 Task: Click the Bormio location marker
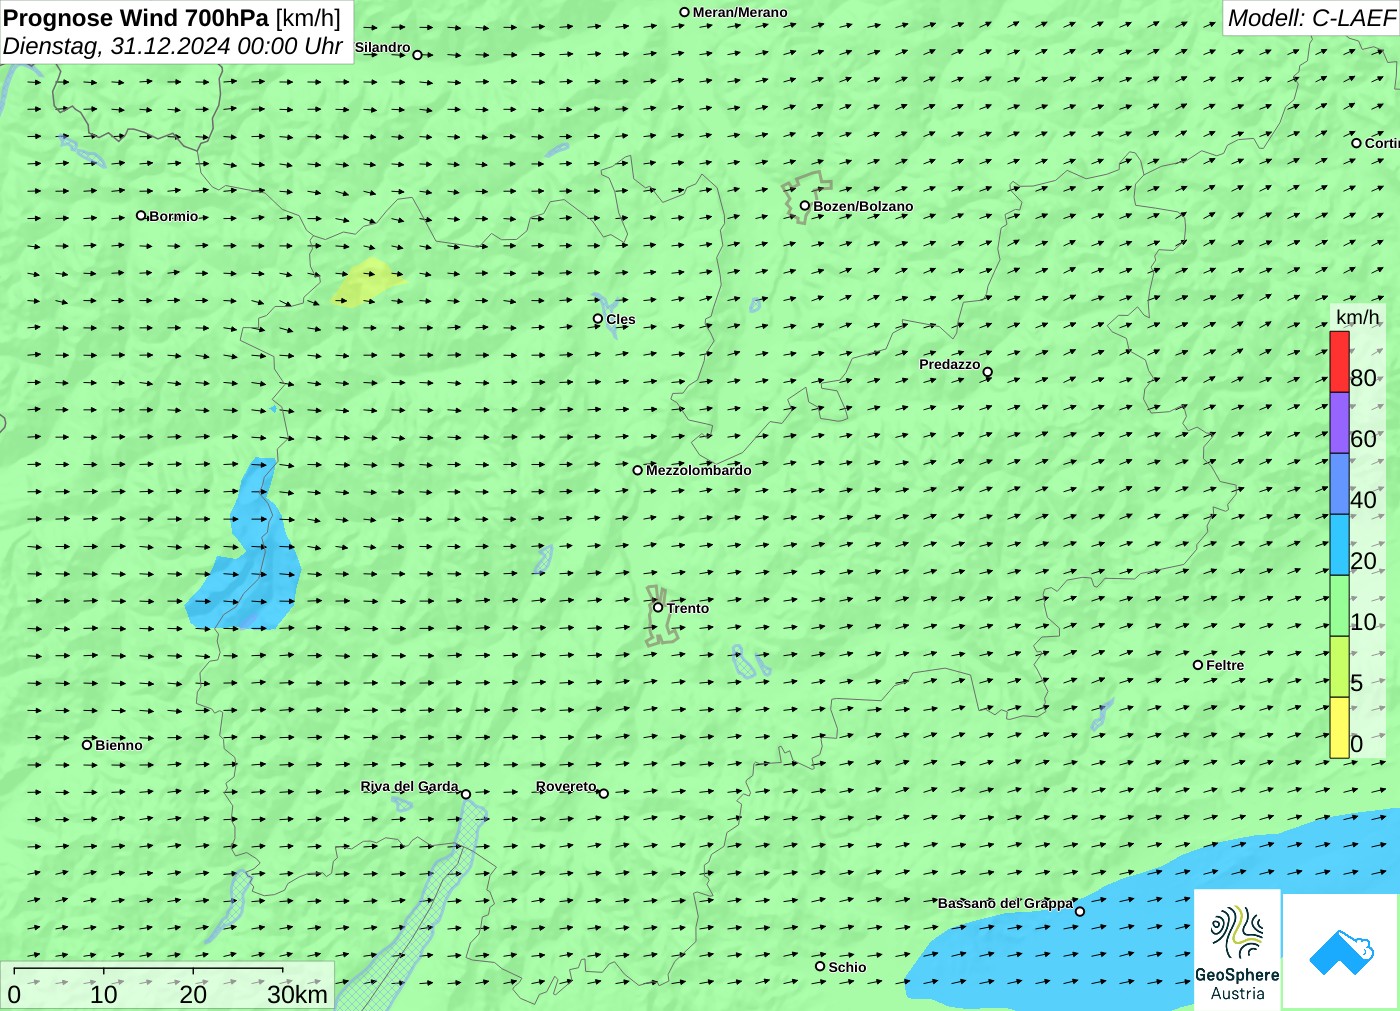pyautogui.click(x=141, y=215)
